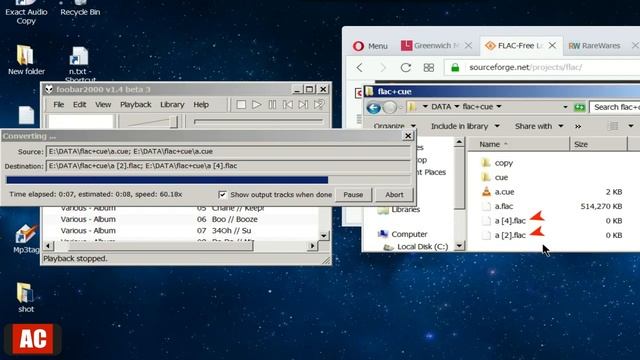Click the foobar2000 seek bar
This screenshot has width=640, height=360.
[258, 122]
